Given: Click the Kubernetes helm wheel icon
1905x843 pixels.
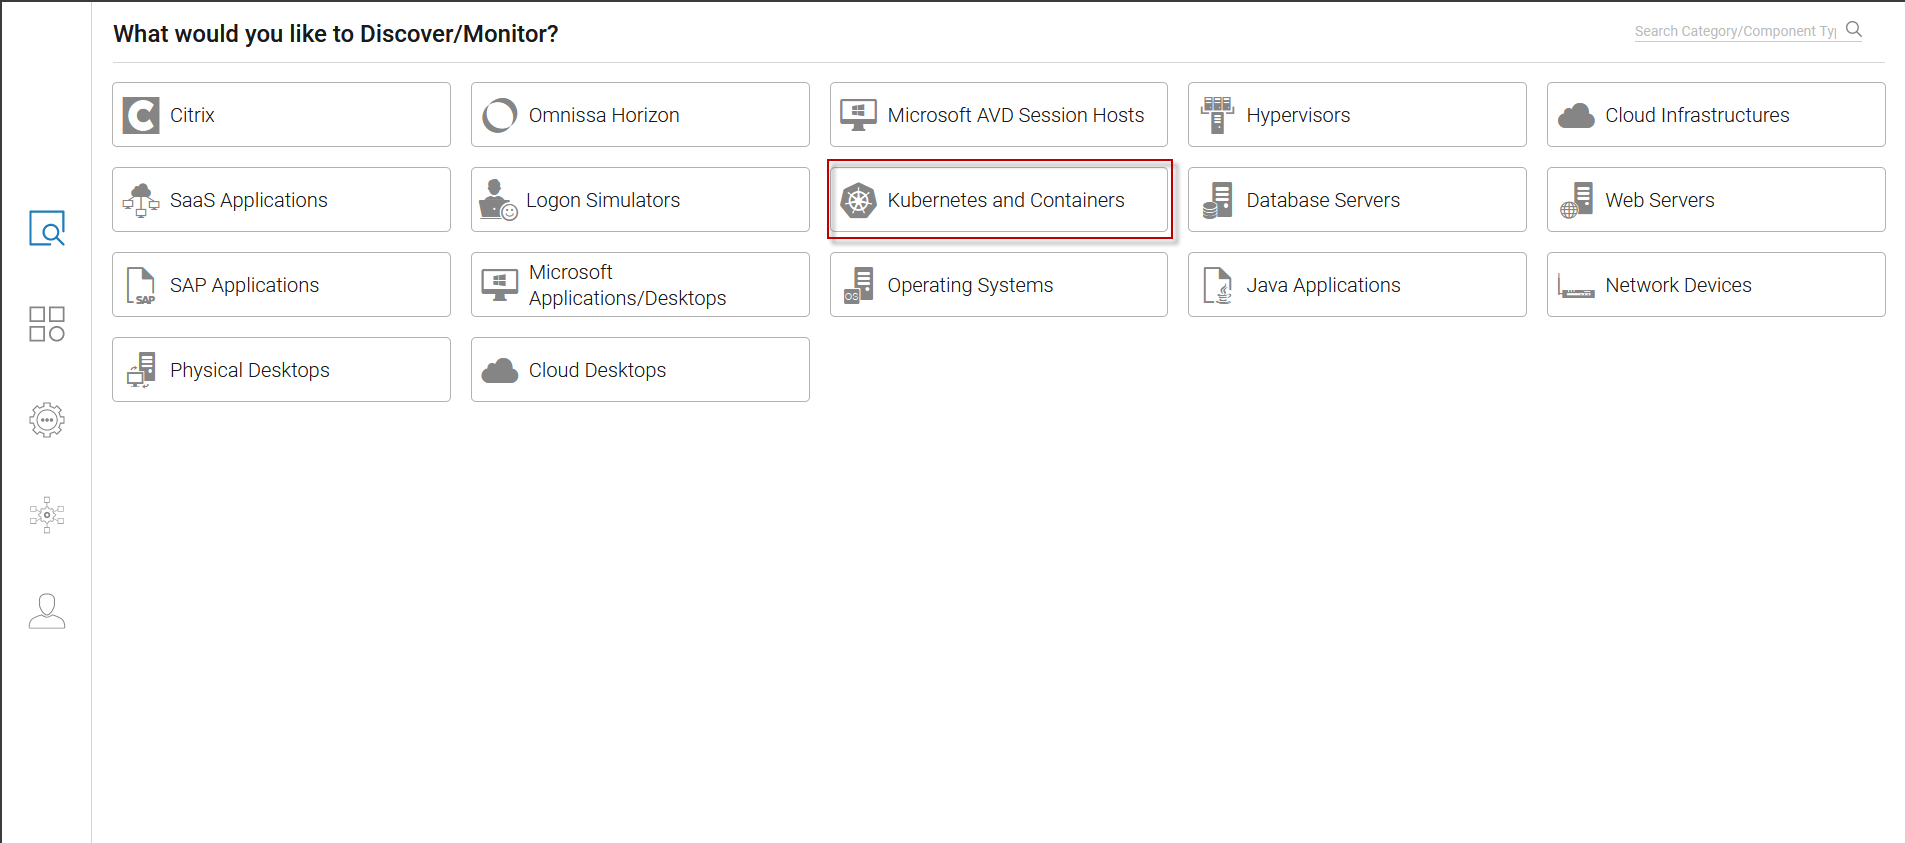Looking at the screenshot, I should click(x=858, y=200).
